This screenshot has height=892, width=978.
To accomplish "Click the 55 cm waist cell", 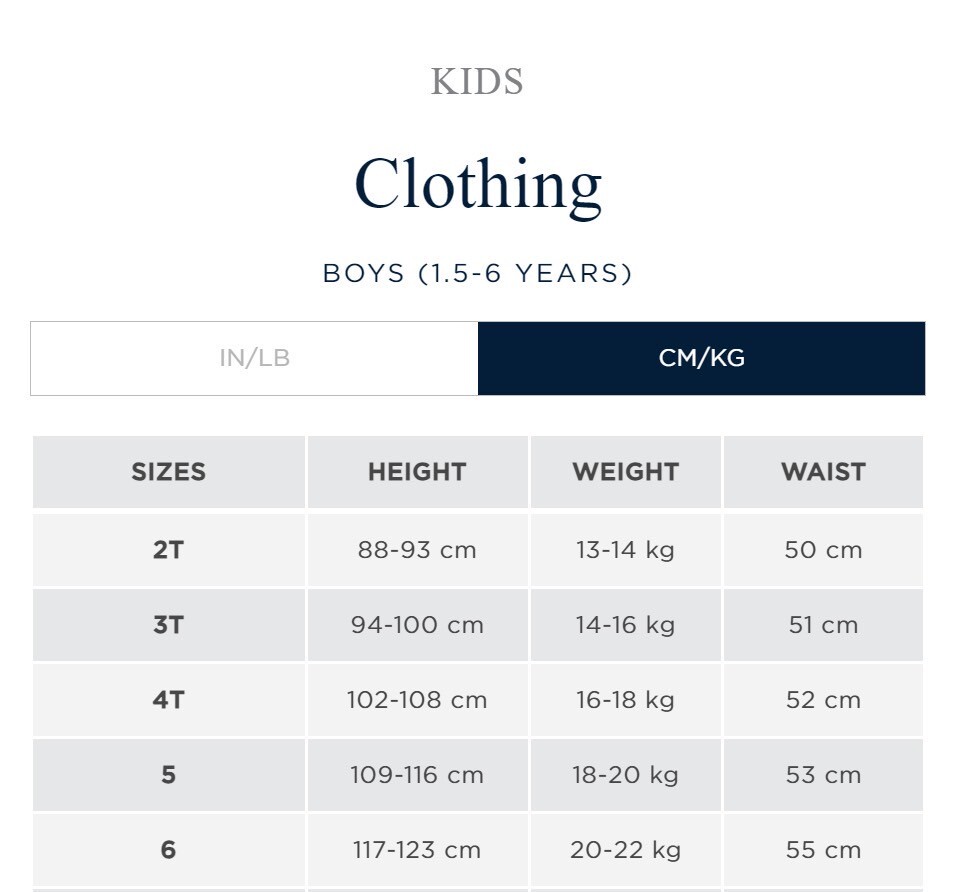I will tap(823, 850).
